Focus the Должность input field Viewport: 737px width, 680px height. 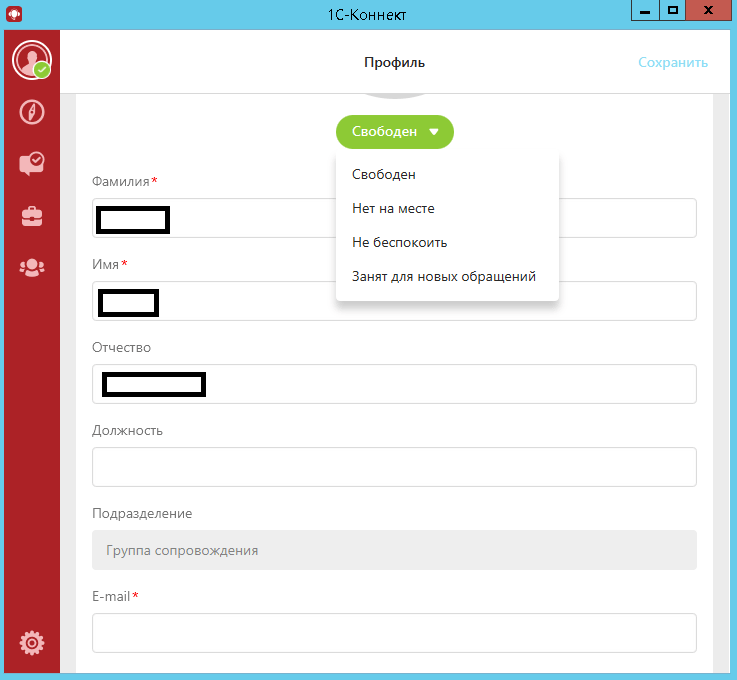click(x=394, y=467)
